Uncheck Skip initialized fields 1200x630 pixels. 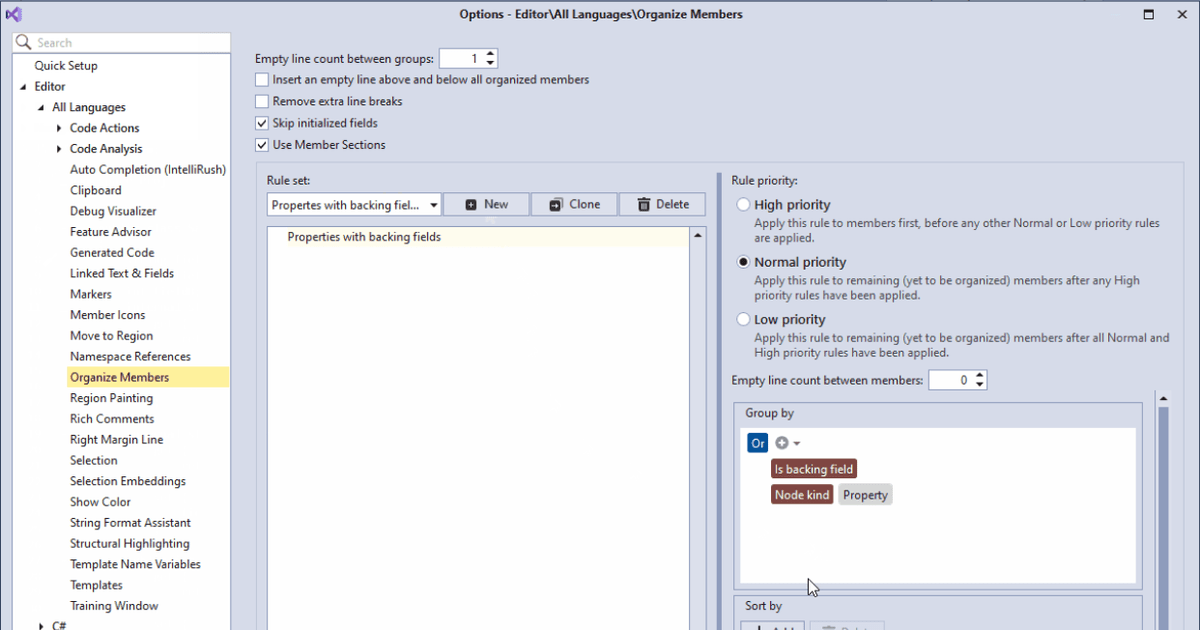click(262, 124)
